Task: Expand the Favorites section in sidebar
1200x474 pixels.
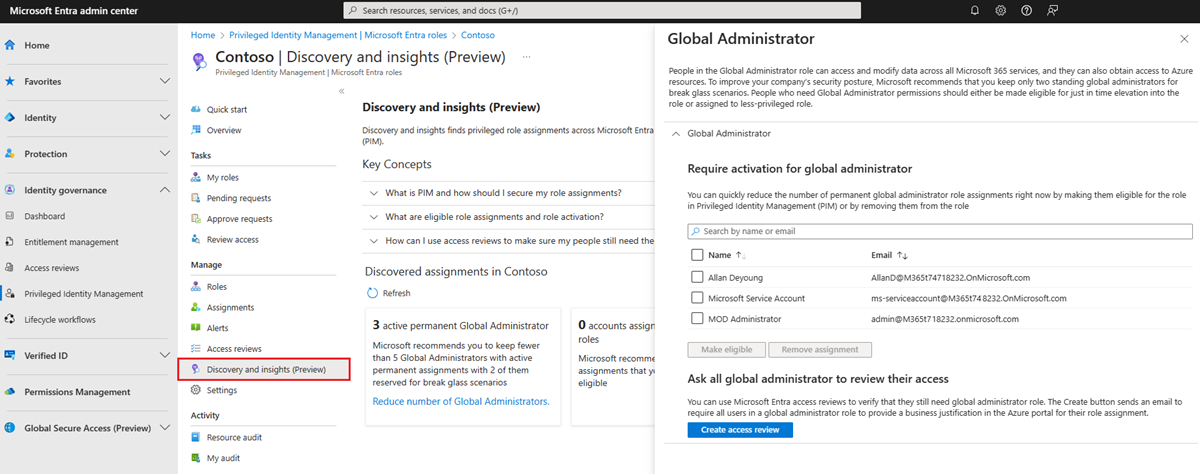Action: (x=165, y=81)
